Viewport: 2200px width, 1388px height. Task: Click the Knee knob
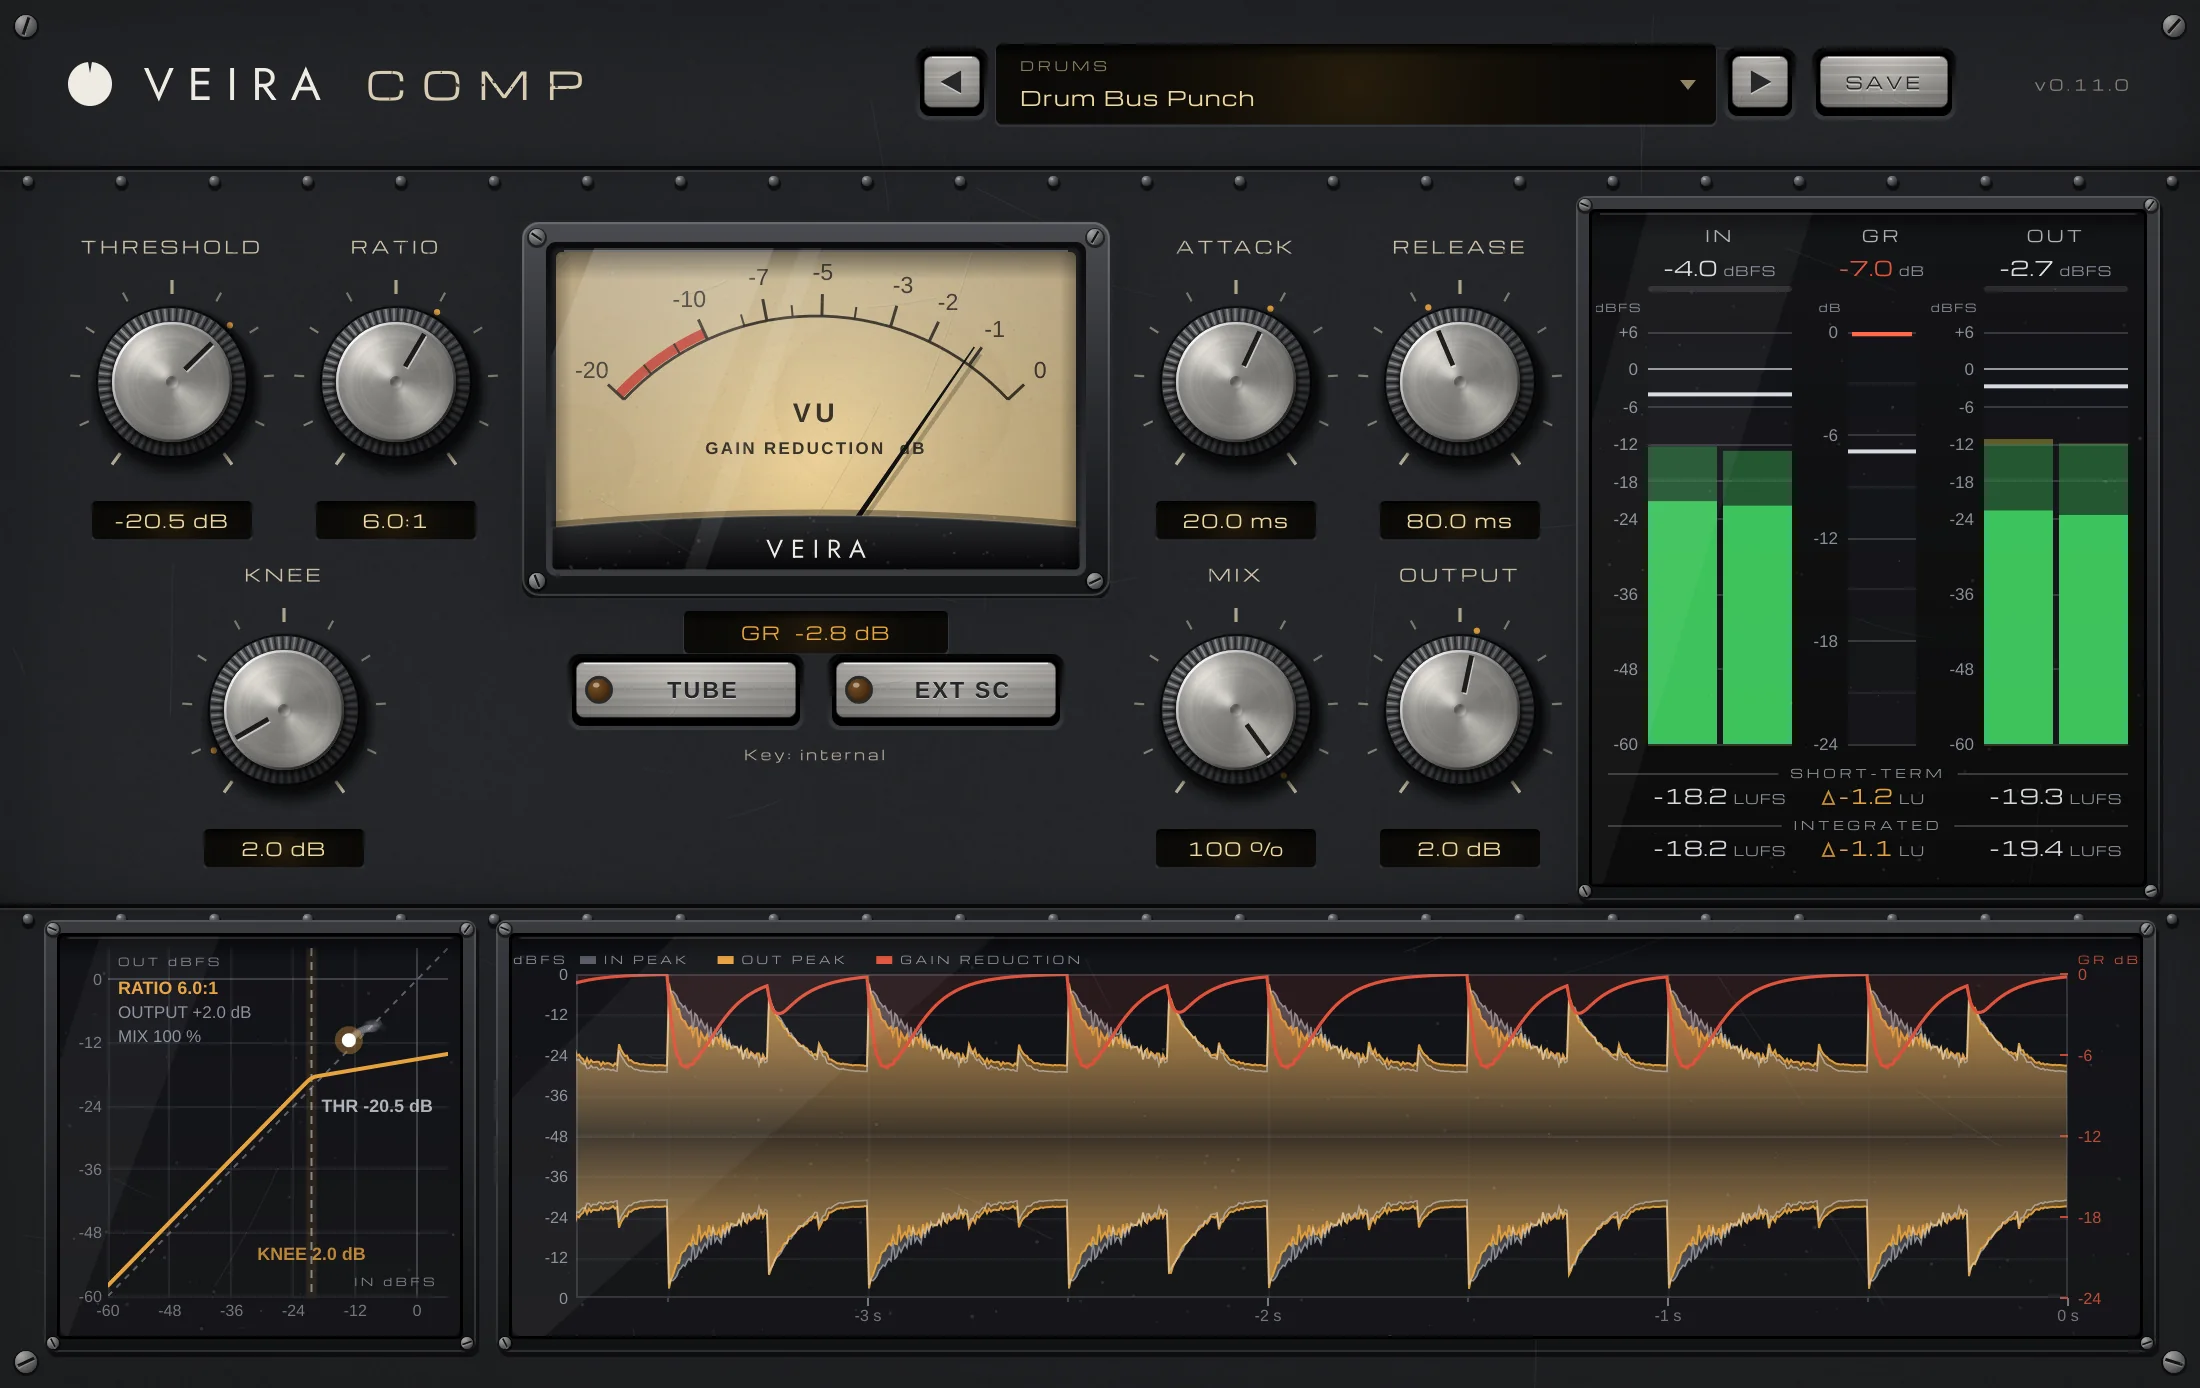pyautogui.click(x=284, y=710)
